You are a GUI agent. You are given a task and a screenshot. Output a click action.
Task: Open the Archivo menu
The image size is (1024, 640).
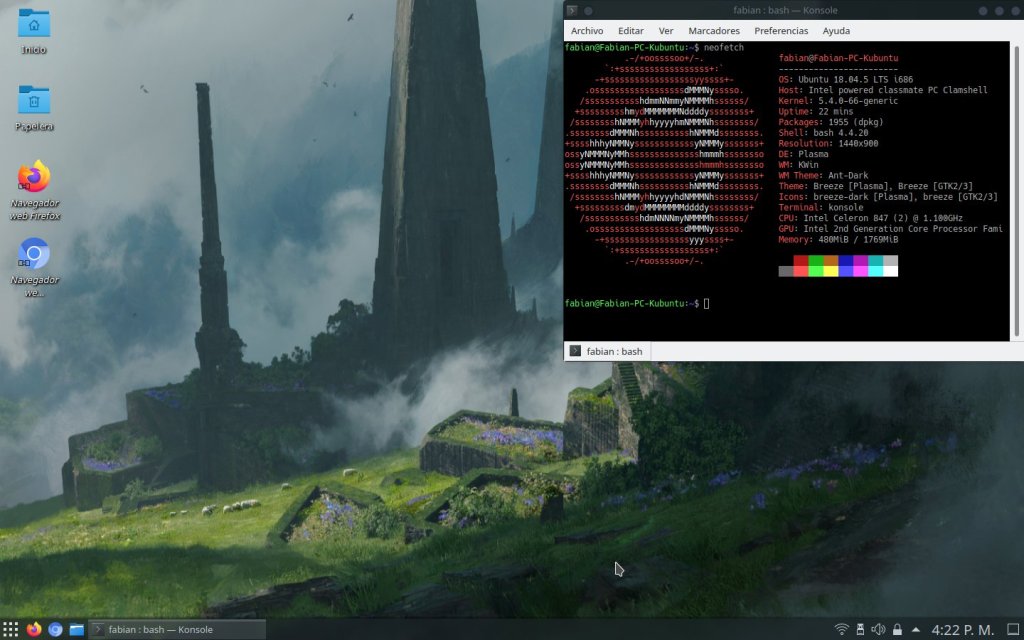pos(587,31)
